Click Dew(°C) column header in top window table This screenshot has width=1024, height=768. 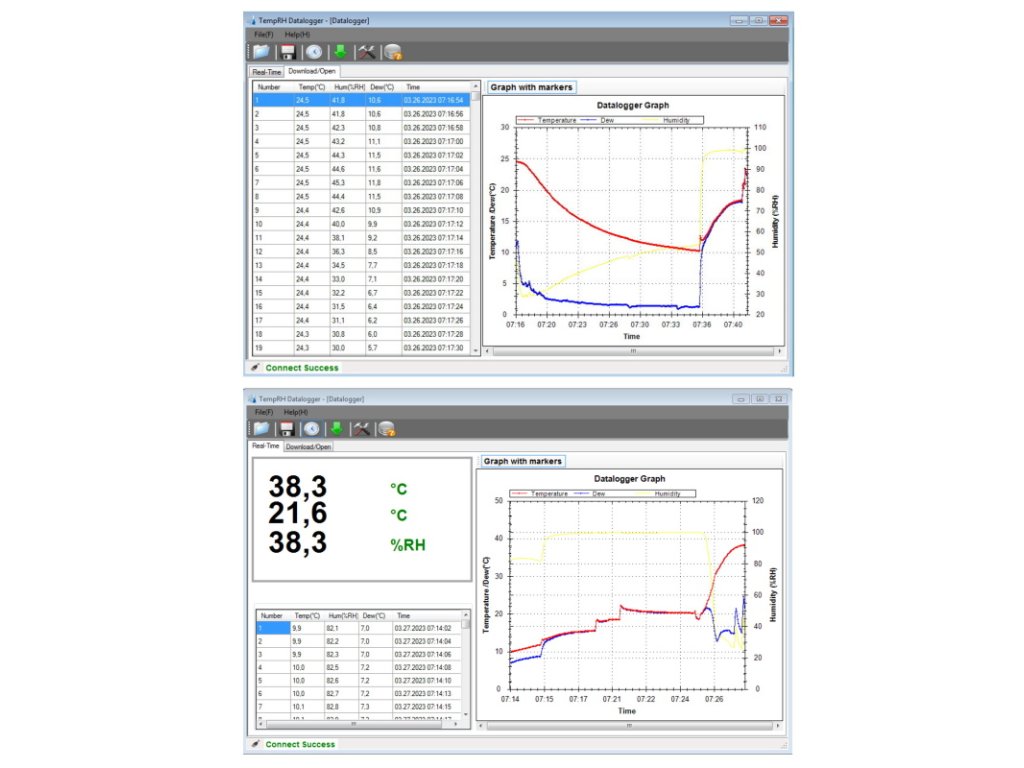click(382, 87)
